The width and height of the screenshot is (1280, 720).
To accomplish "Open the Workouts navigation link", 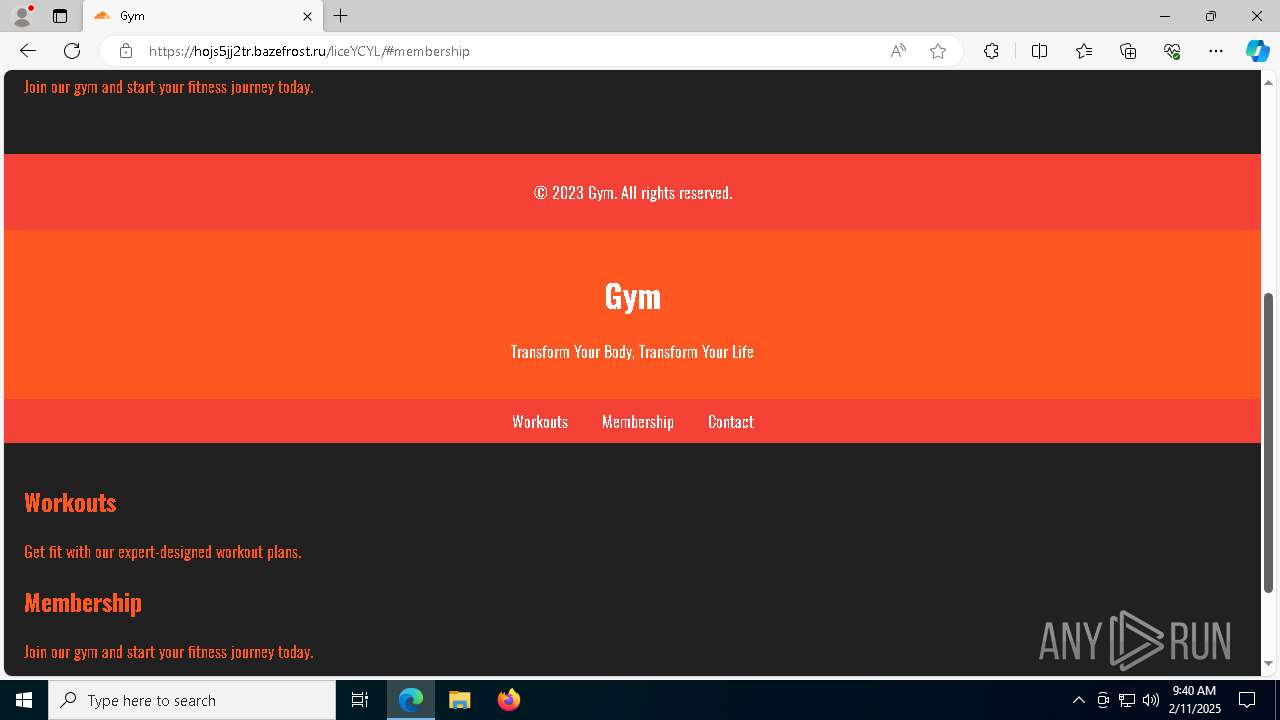I will 540,422.
